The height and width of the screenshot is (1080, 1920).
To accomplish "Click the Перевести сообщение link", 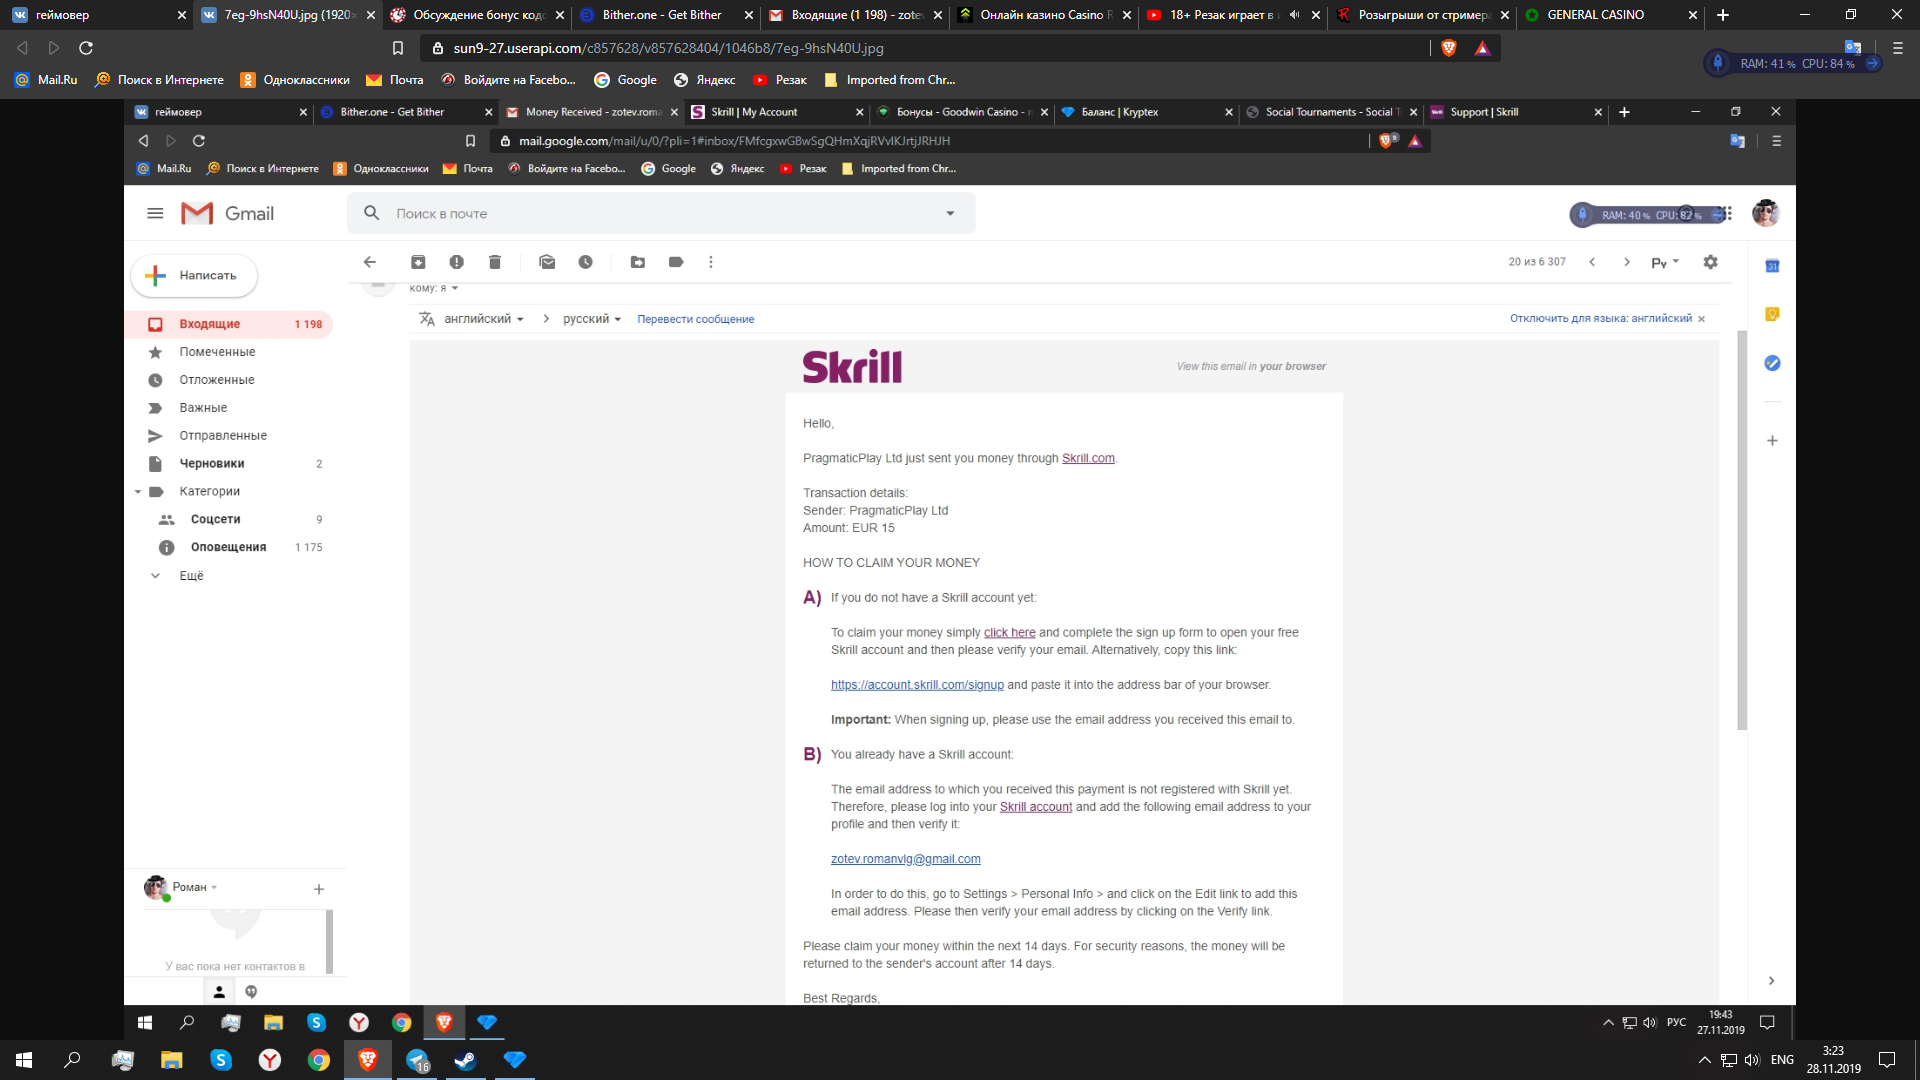I will coord(695,319).
